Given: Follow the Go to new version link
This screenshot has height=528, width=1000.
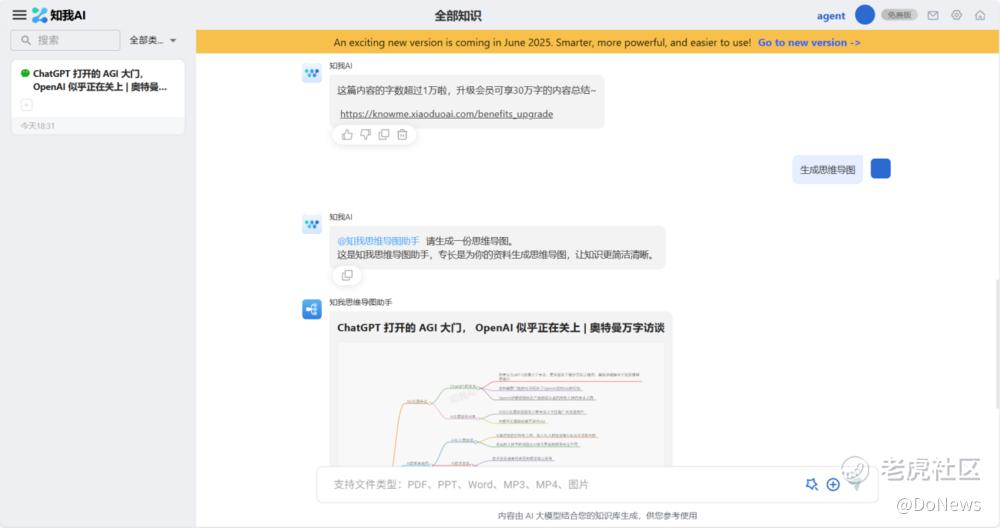Looking at the screenshot, I should (809, 43).
